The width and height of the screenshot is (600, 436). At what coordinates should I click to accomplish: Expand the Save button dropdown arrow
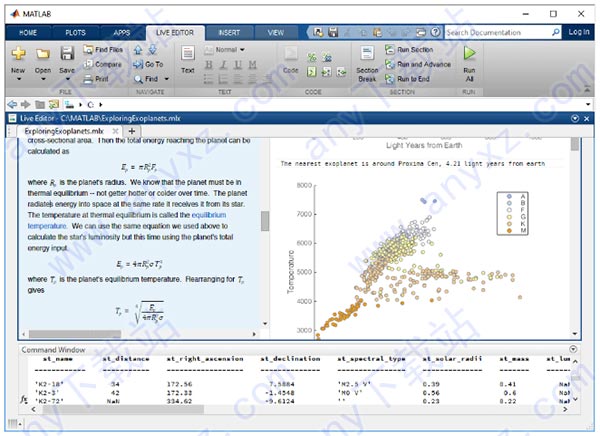click(67, 79)
